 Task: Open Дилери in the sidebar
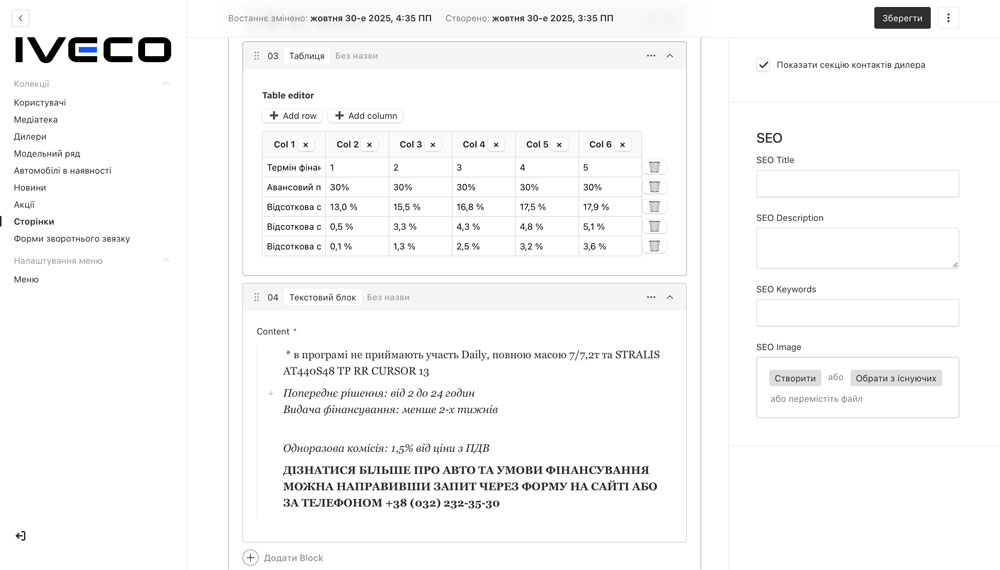click(30, 136)
